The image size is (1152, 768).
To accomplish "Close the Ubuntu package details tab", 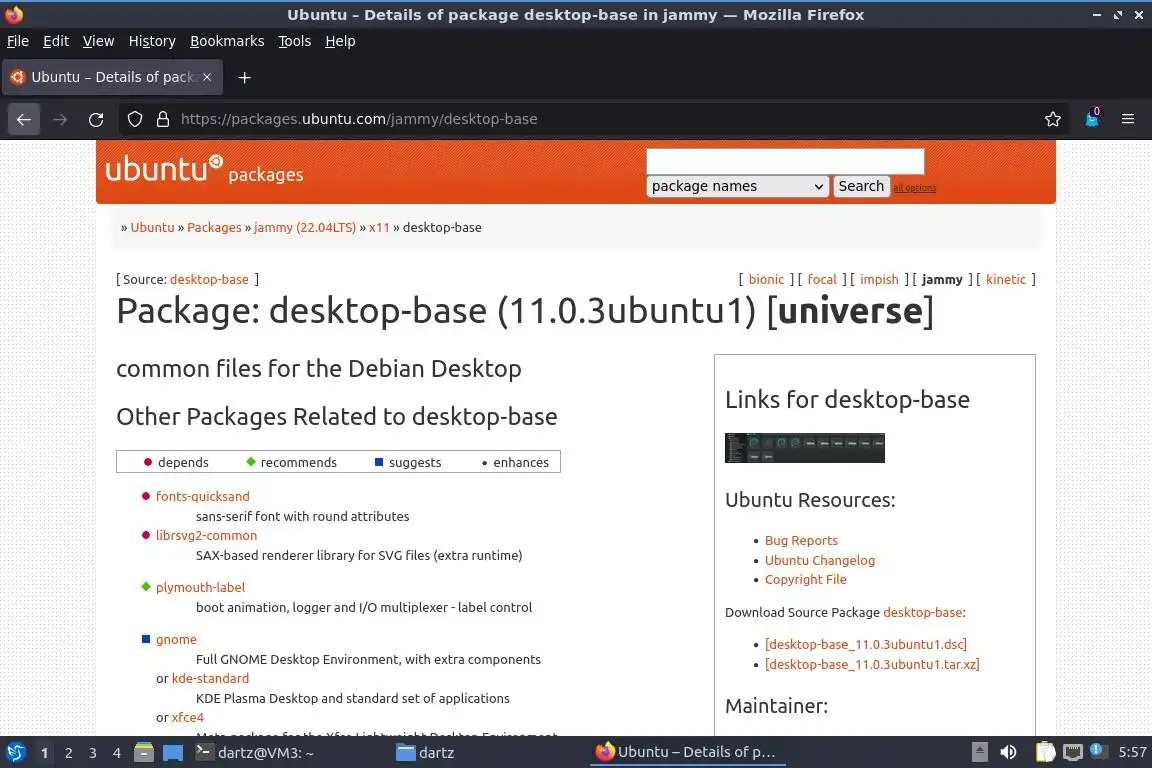I will point(207,77).
